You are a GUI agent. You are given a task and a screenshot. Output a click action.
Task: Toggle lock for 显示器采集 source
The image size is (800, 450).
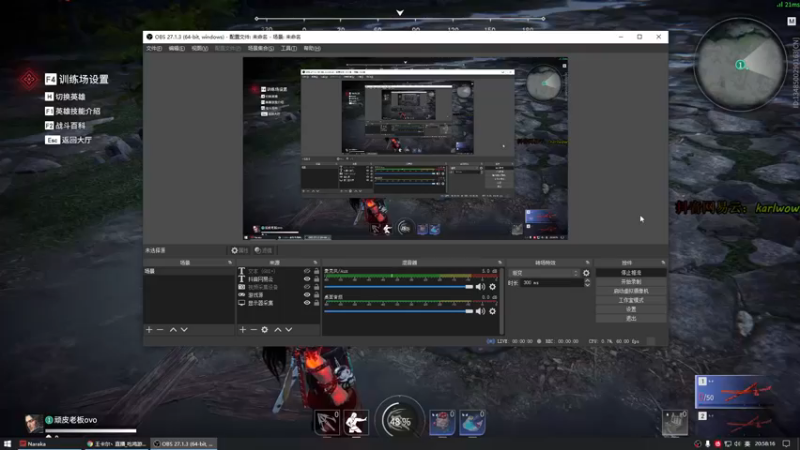pyautogui.click(x=316, y=303)
